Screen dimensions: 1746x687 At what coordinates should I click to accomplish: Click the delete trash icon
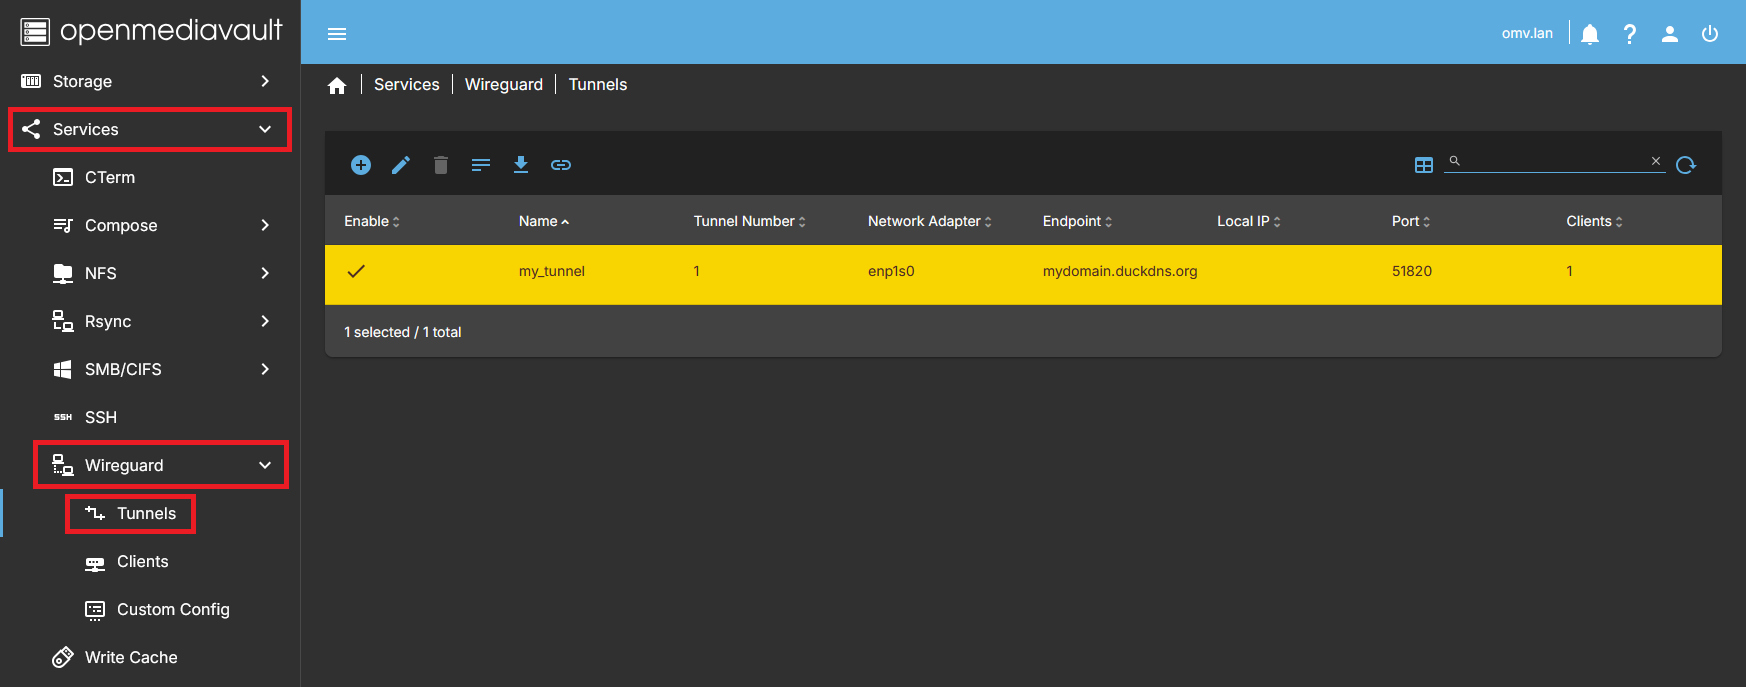tap(441, 165)
